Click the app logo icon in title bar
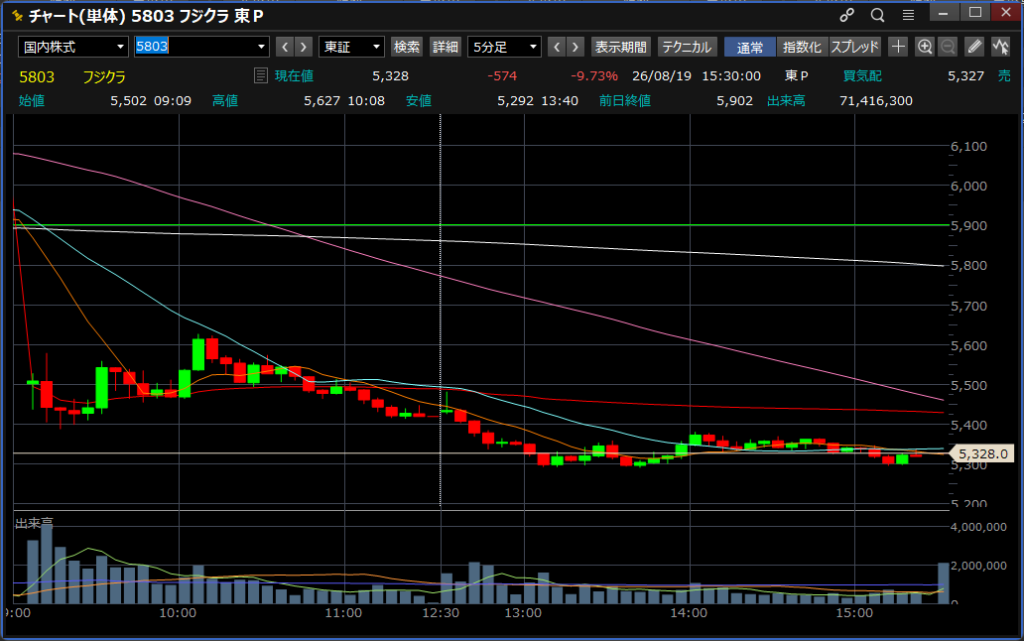The width and height of the screenshot is (1024, 641). (x=17, y=16)
